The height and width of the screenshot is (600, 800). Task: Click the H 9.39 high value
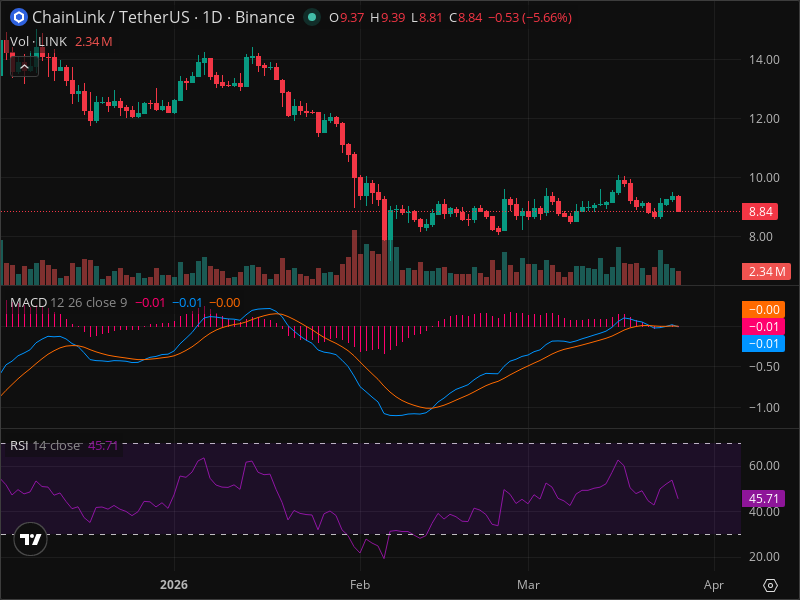(x=388, y=18)
